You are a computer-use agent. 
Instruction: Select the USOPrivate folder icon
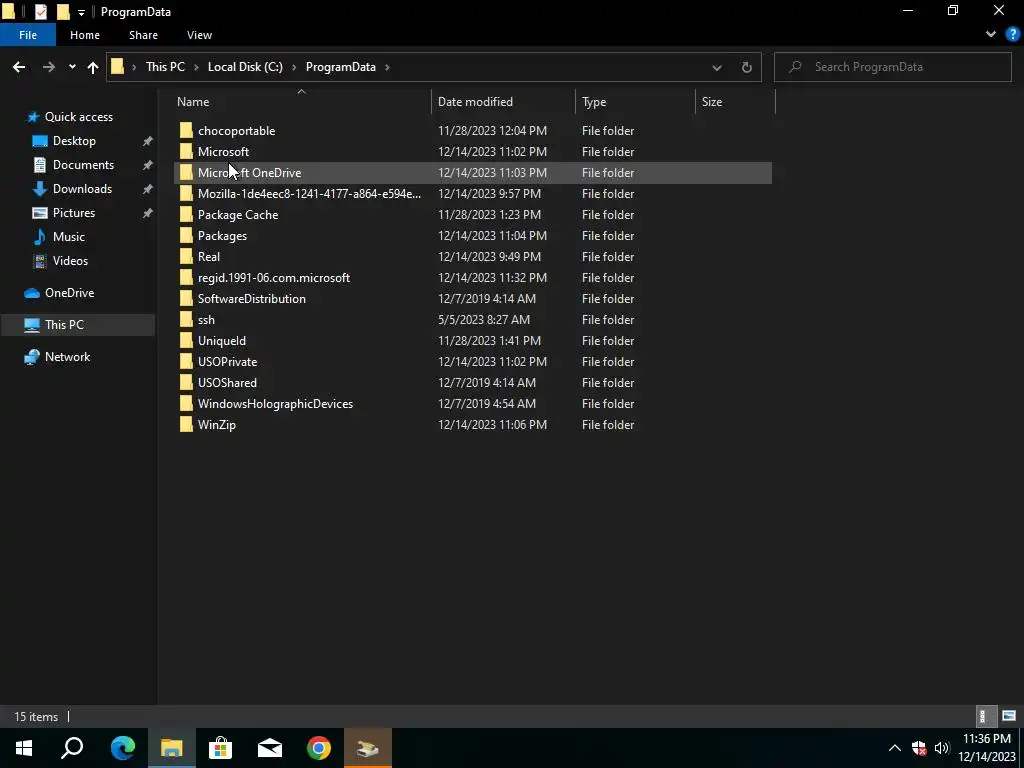tap(187, 362)
